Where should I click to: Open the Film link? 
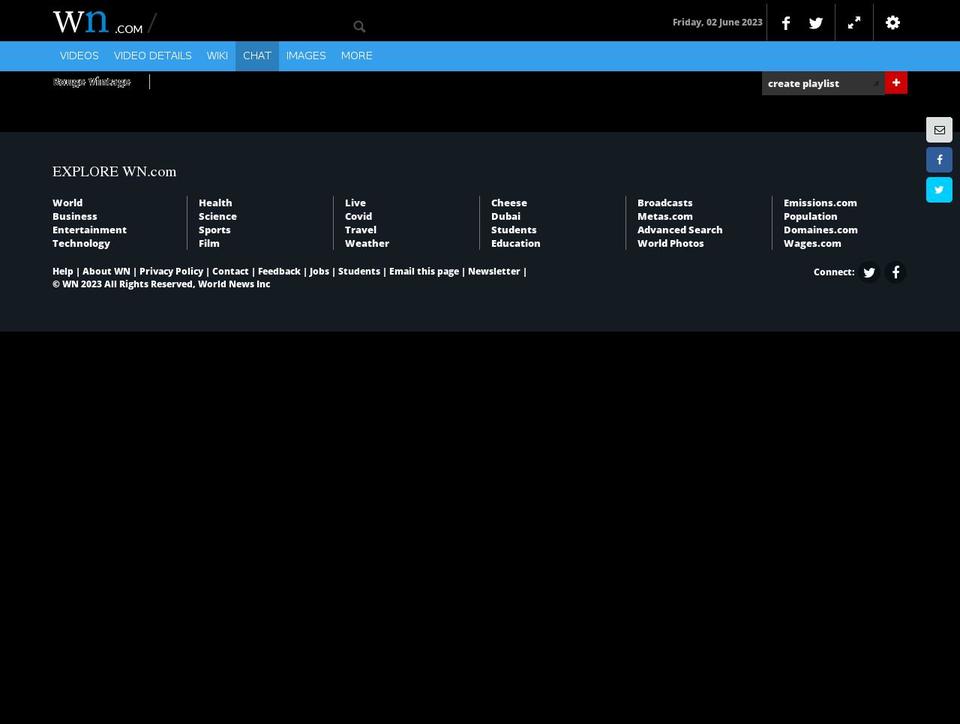(x=209, y=243)
